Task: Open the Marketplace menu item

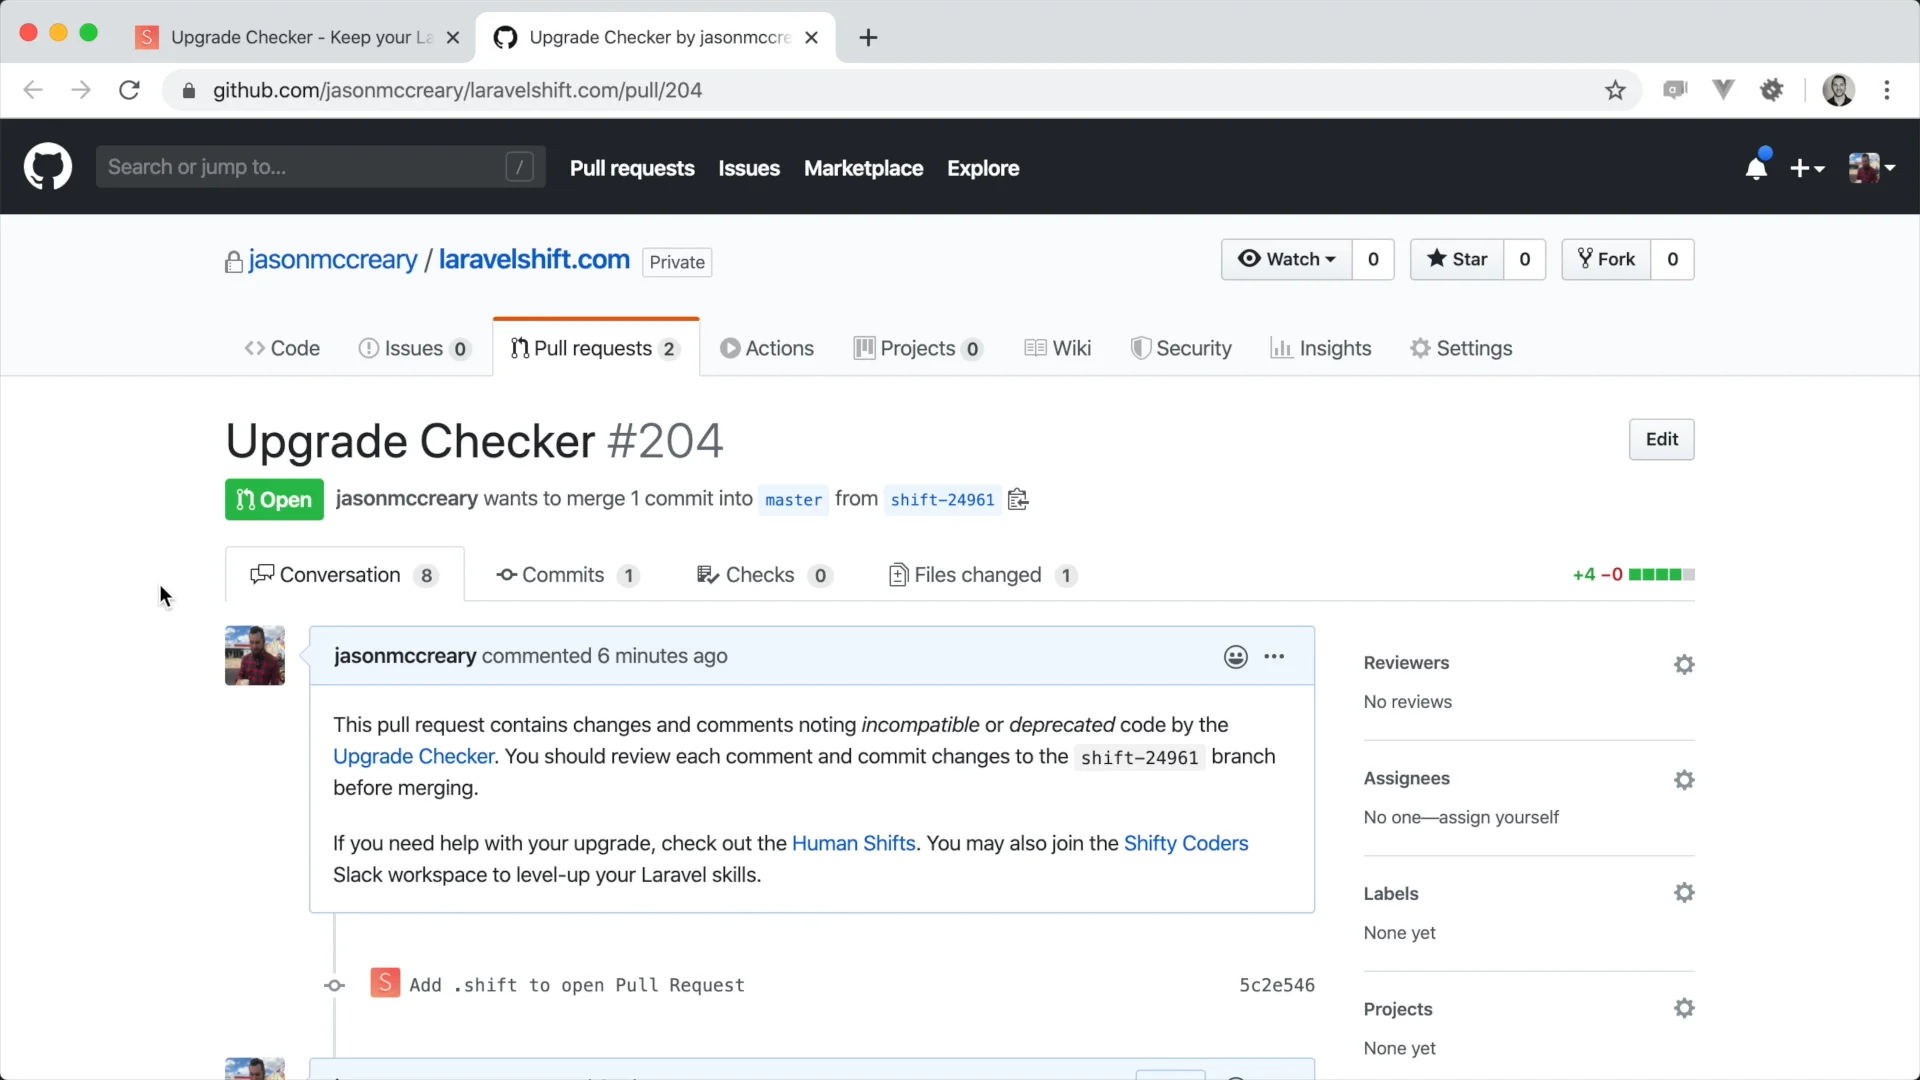Action: pyautogui.click(x=863, y=168)
